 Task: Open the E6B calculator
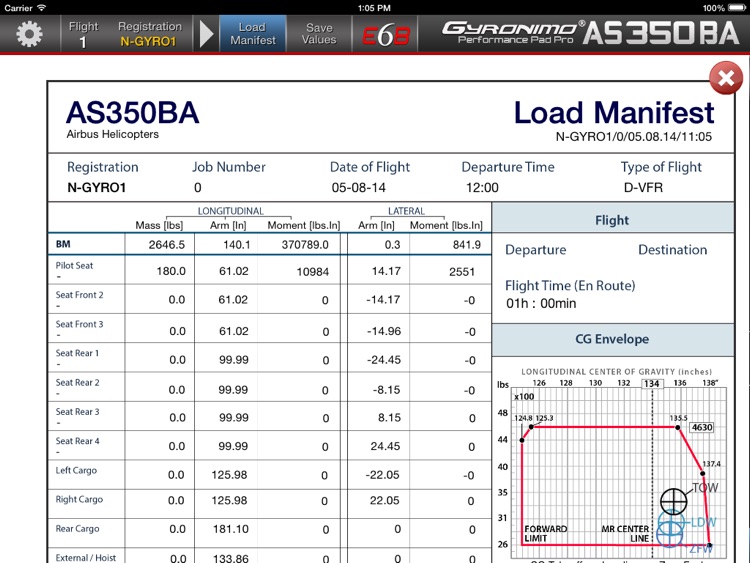point(386,34)
